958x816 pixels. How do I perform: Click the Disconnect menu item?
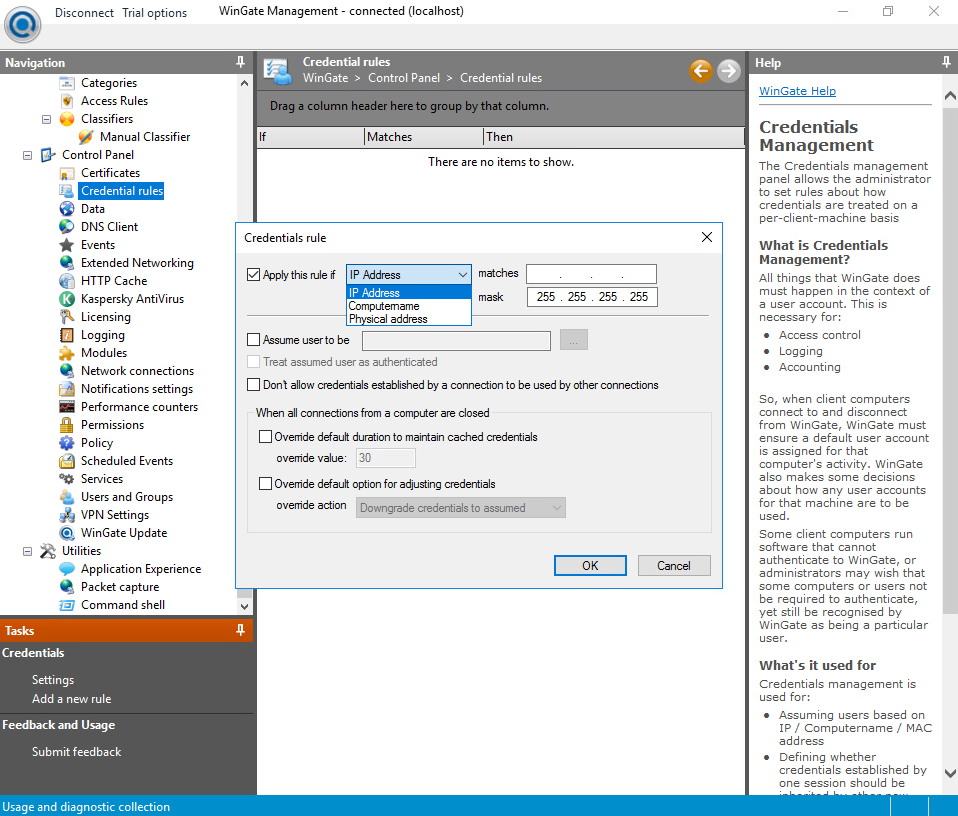pyautogui.click(x=84, y=13)
